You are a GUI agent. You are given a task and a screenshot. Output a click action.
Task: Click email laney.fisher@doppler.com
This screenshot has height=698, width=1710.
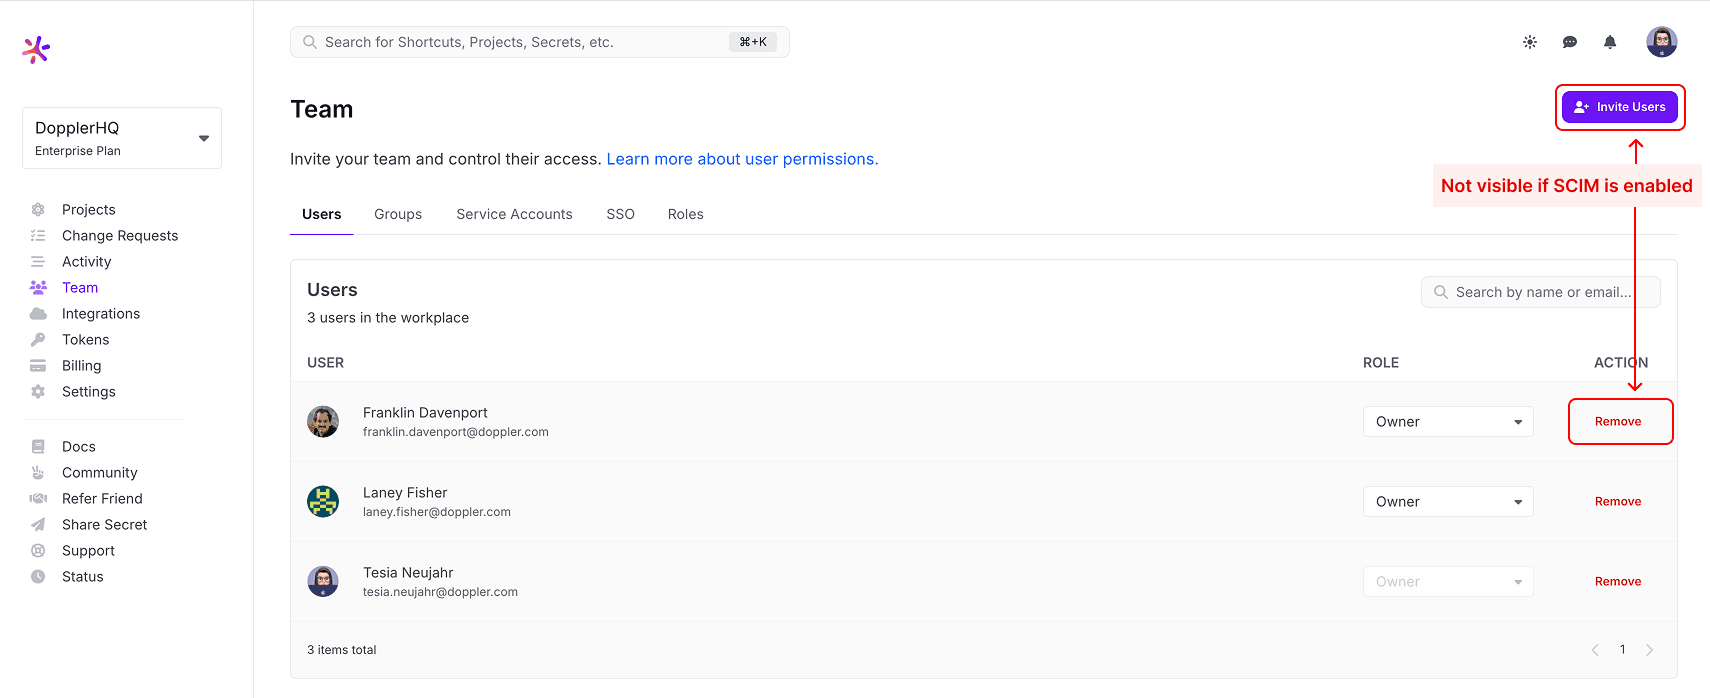click(x=437, y=512)
